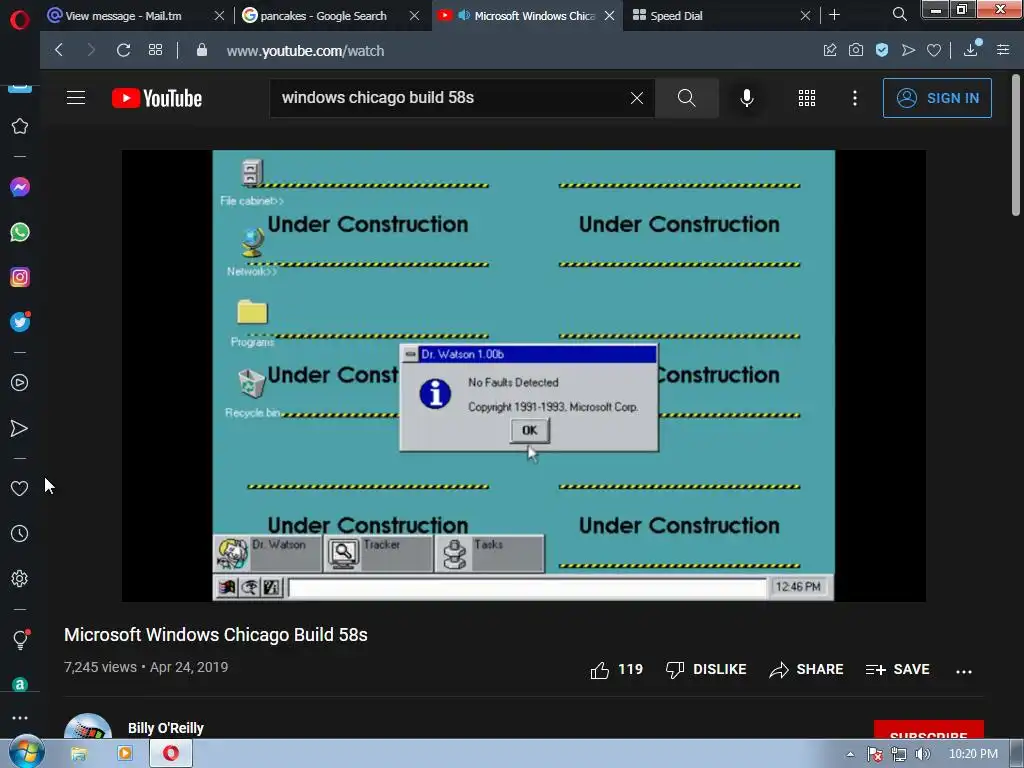Click the SIGN IN button

pos(937,98)
